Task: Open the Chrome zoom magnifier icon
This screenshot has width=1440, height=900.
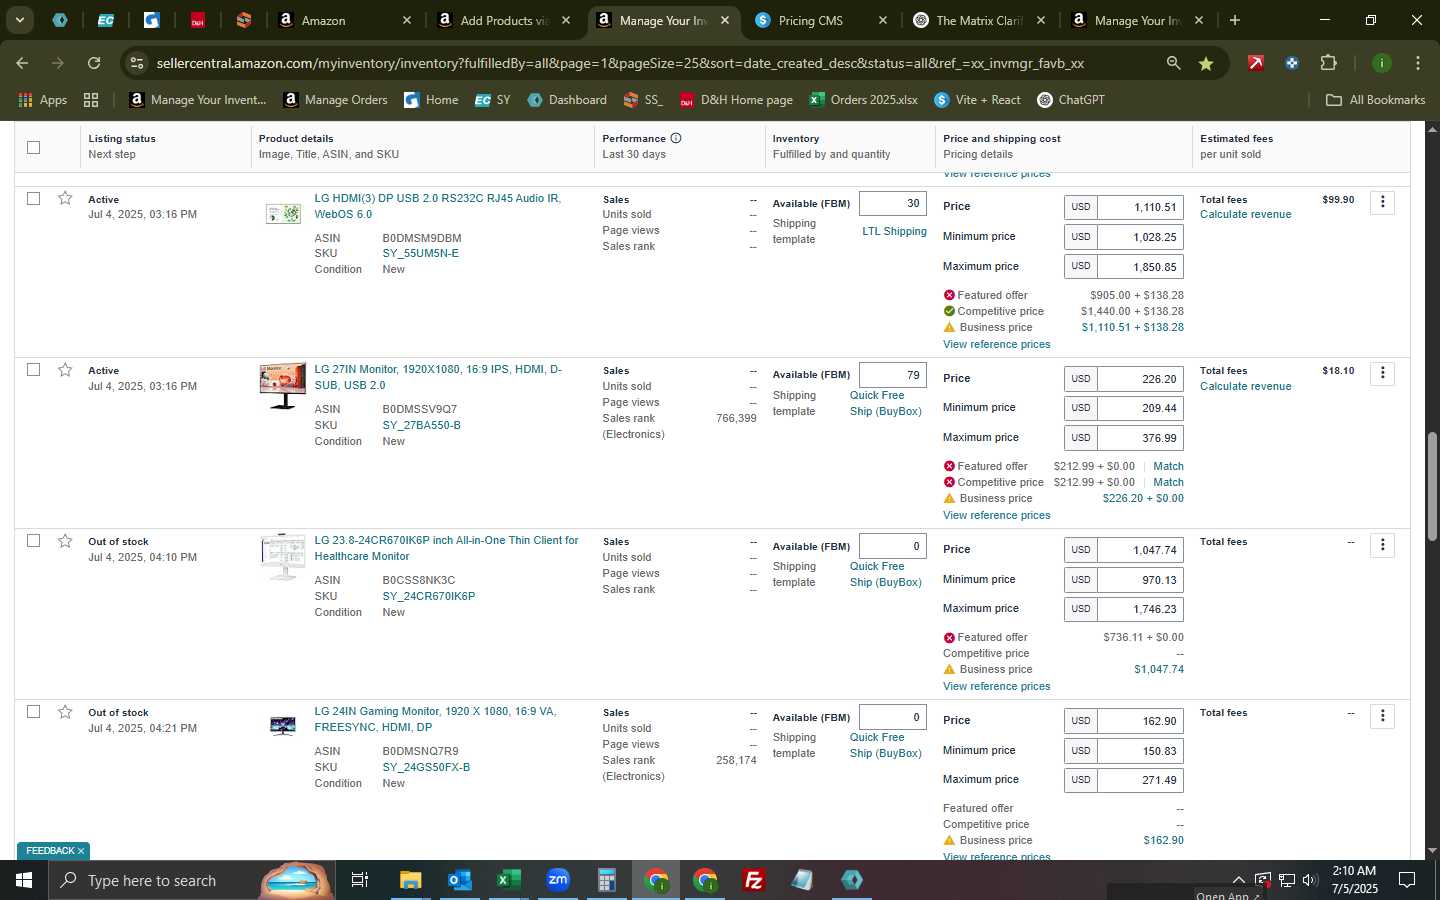Action: point(1173,63)
